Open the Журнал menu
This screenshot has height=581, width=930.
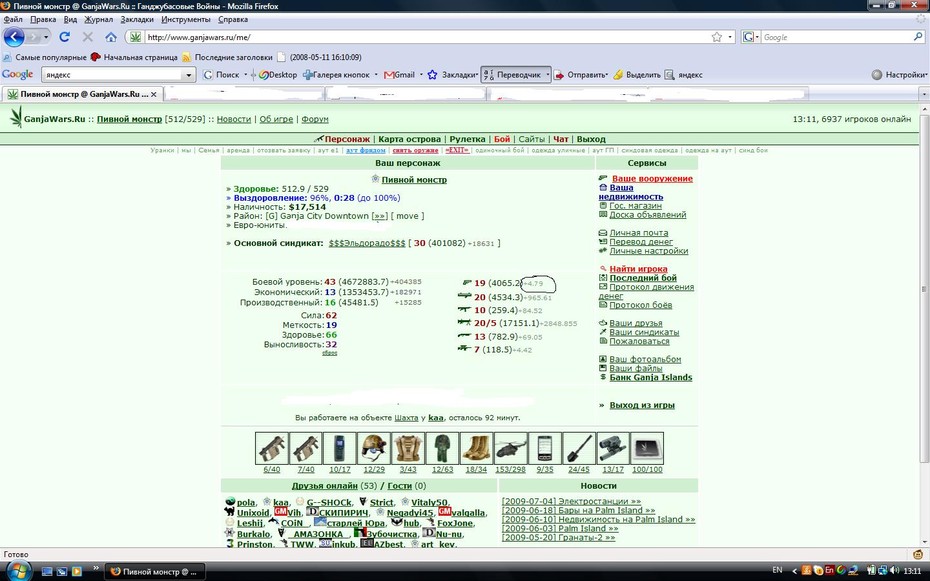98,20
